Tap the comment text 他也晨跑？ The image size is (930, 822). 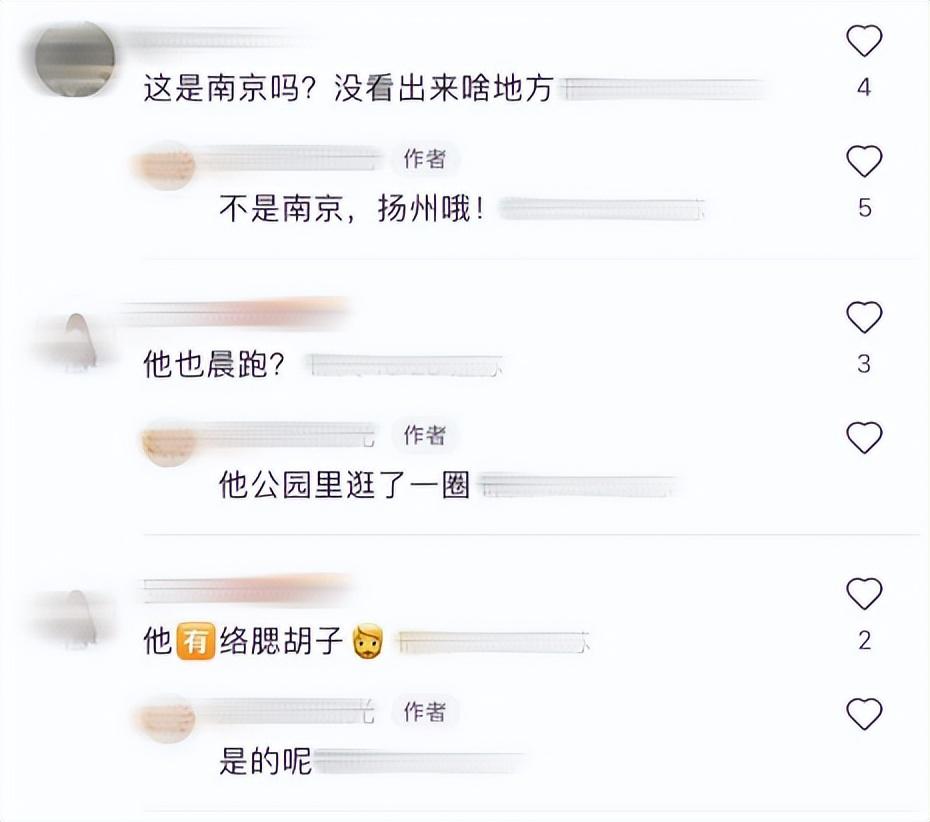pyautogui.click(x=215, y=364)
